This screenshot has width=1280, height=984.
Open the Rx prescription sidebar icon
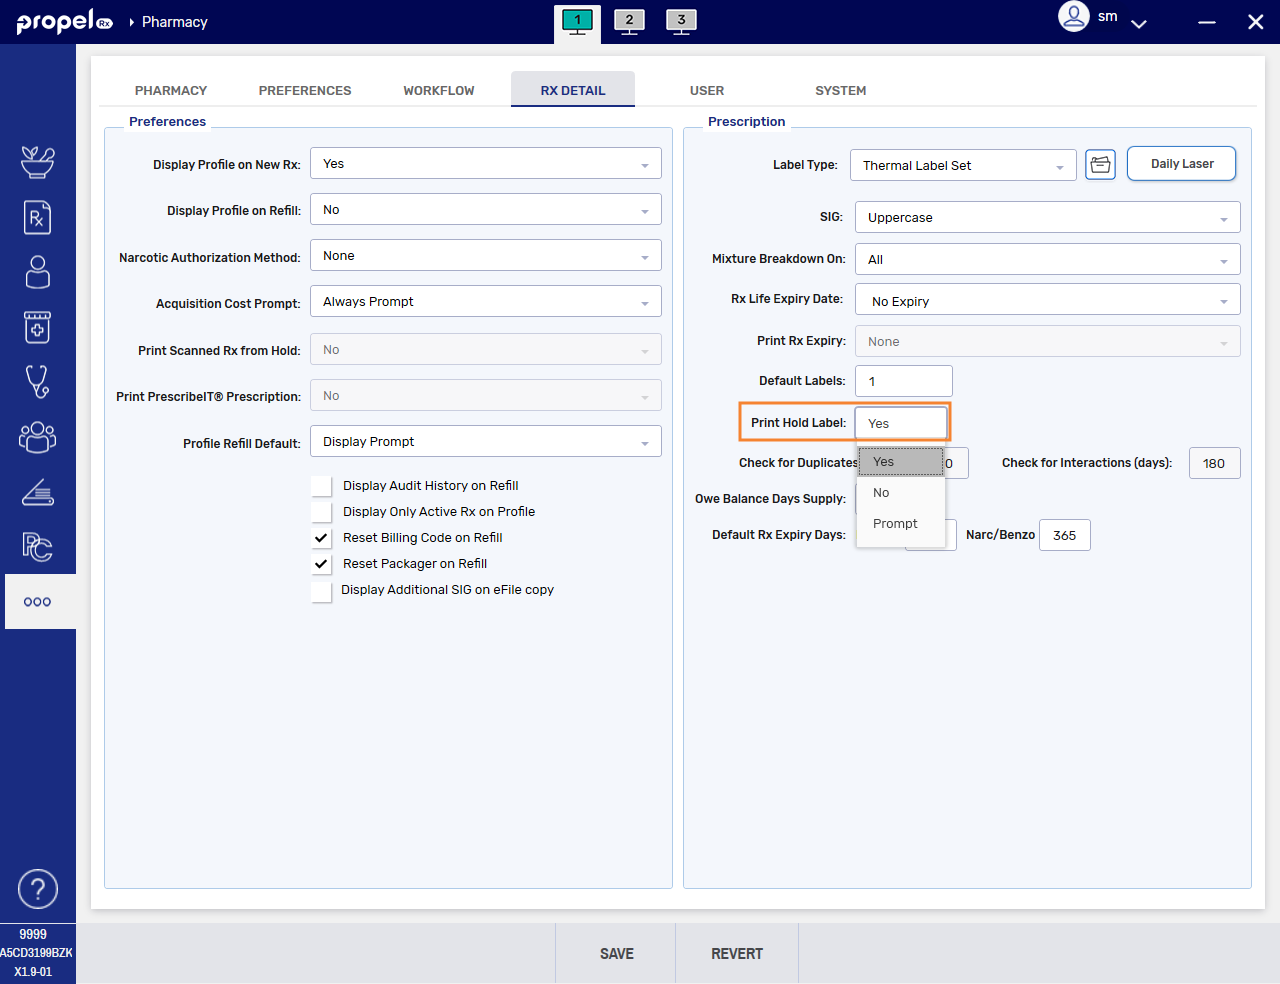point(37,217)
